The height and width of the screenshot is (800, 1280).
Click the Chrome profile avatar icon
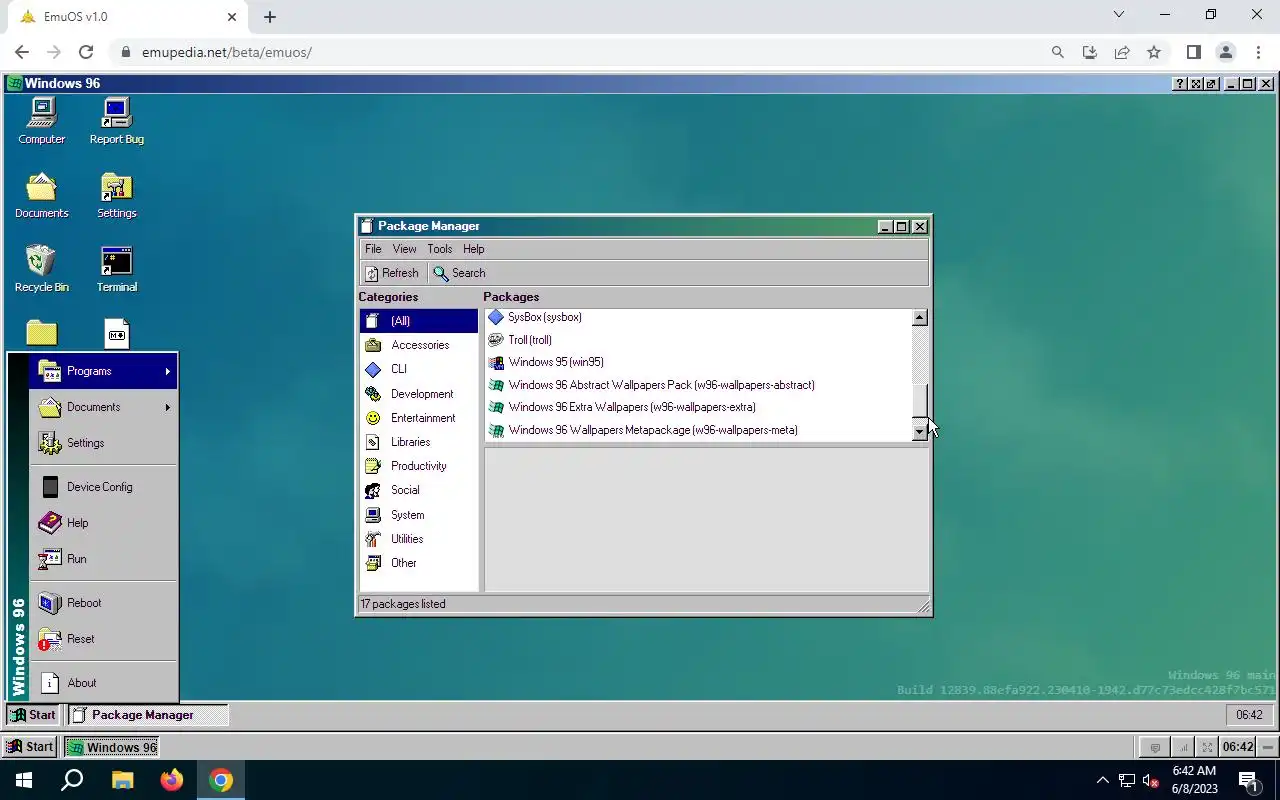point(1225,52)
